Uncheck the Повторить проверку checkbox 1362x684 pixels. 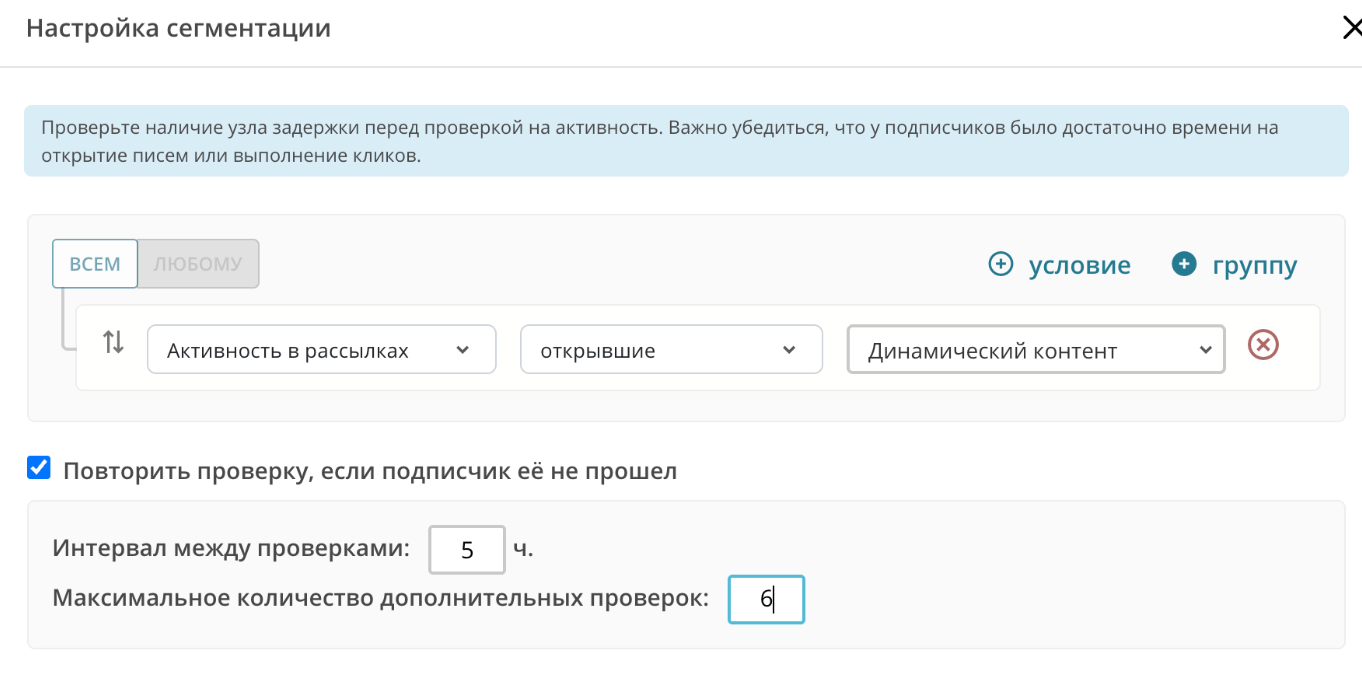[x=39, y=468]
